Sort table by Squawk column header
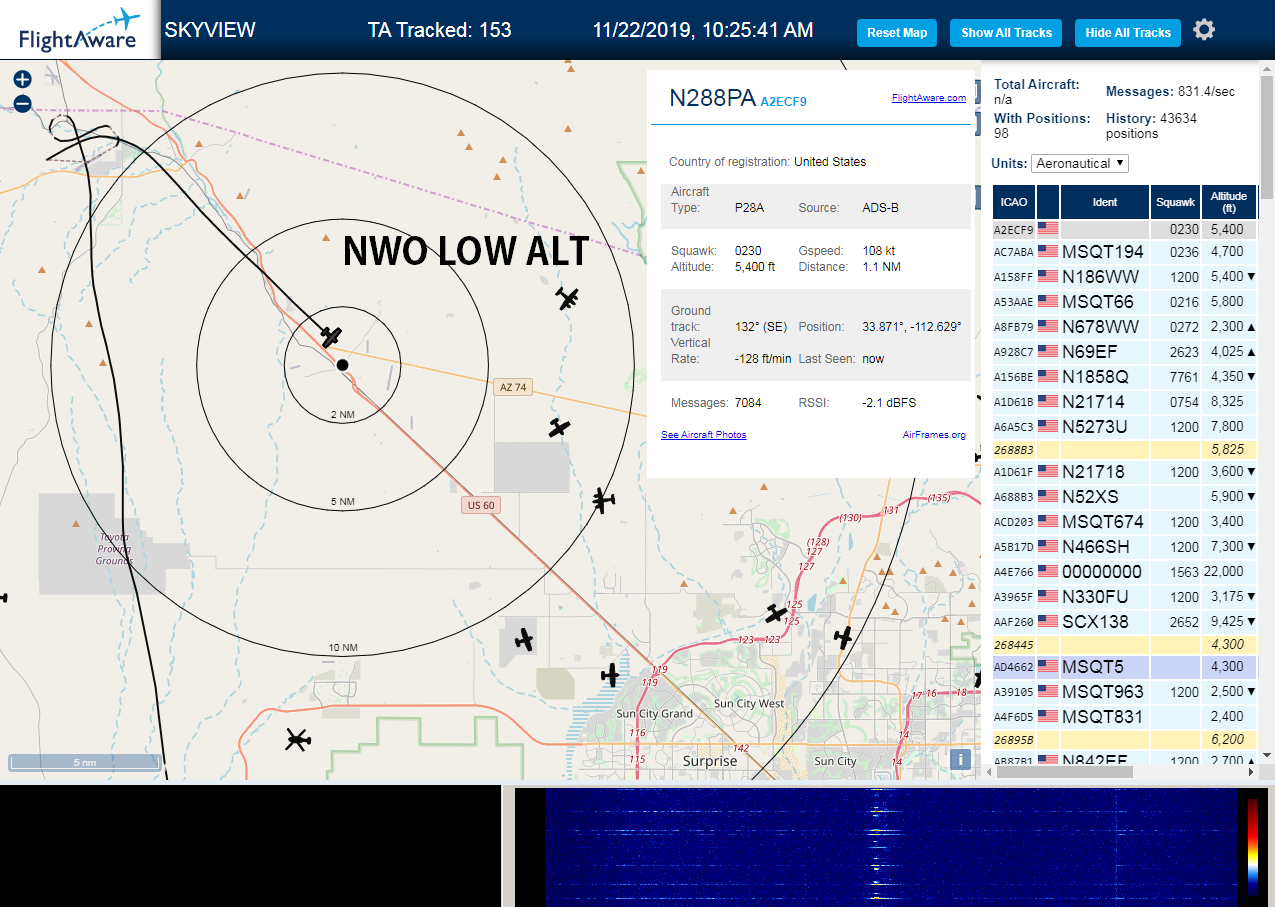The image size is (1275, 907). coord(1175,202)
